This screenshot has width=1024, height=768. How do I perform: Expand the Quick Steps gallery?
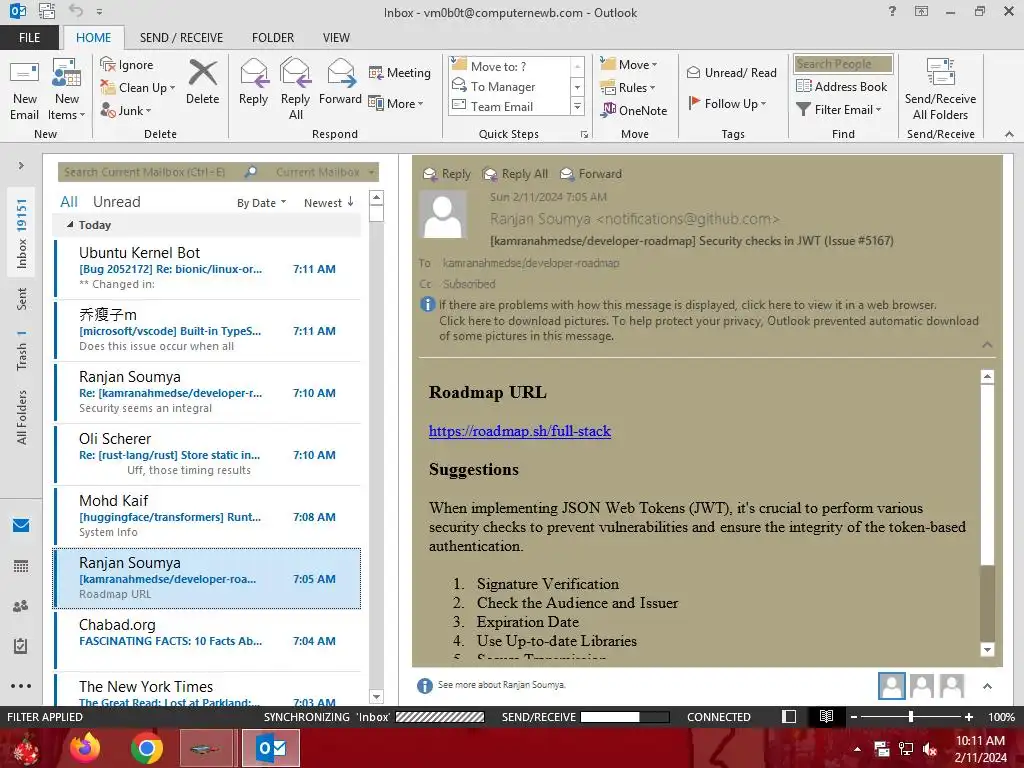[577, 106]
